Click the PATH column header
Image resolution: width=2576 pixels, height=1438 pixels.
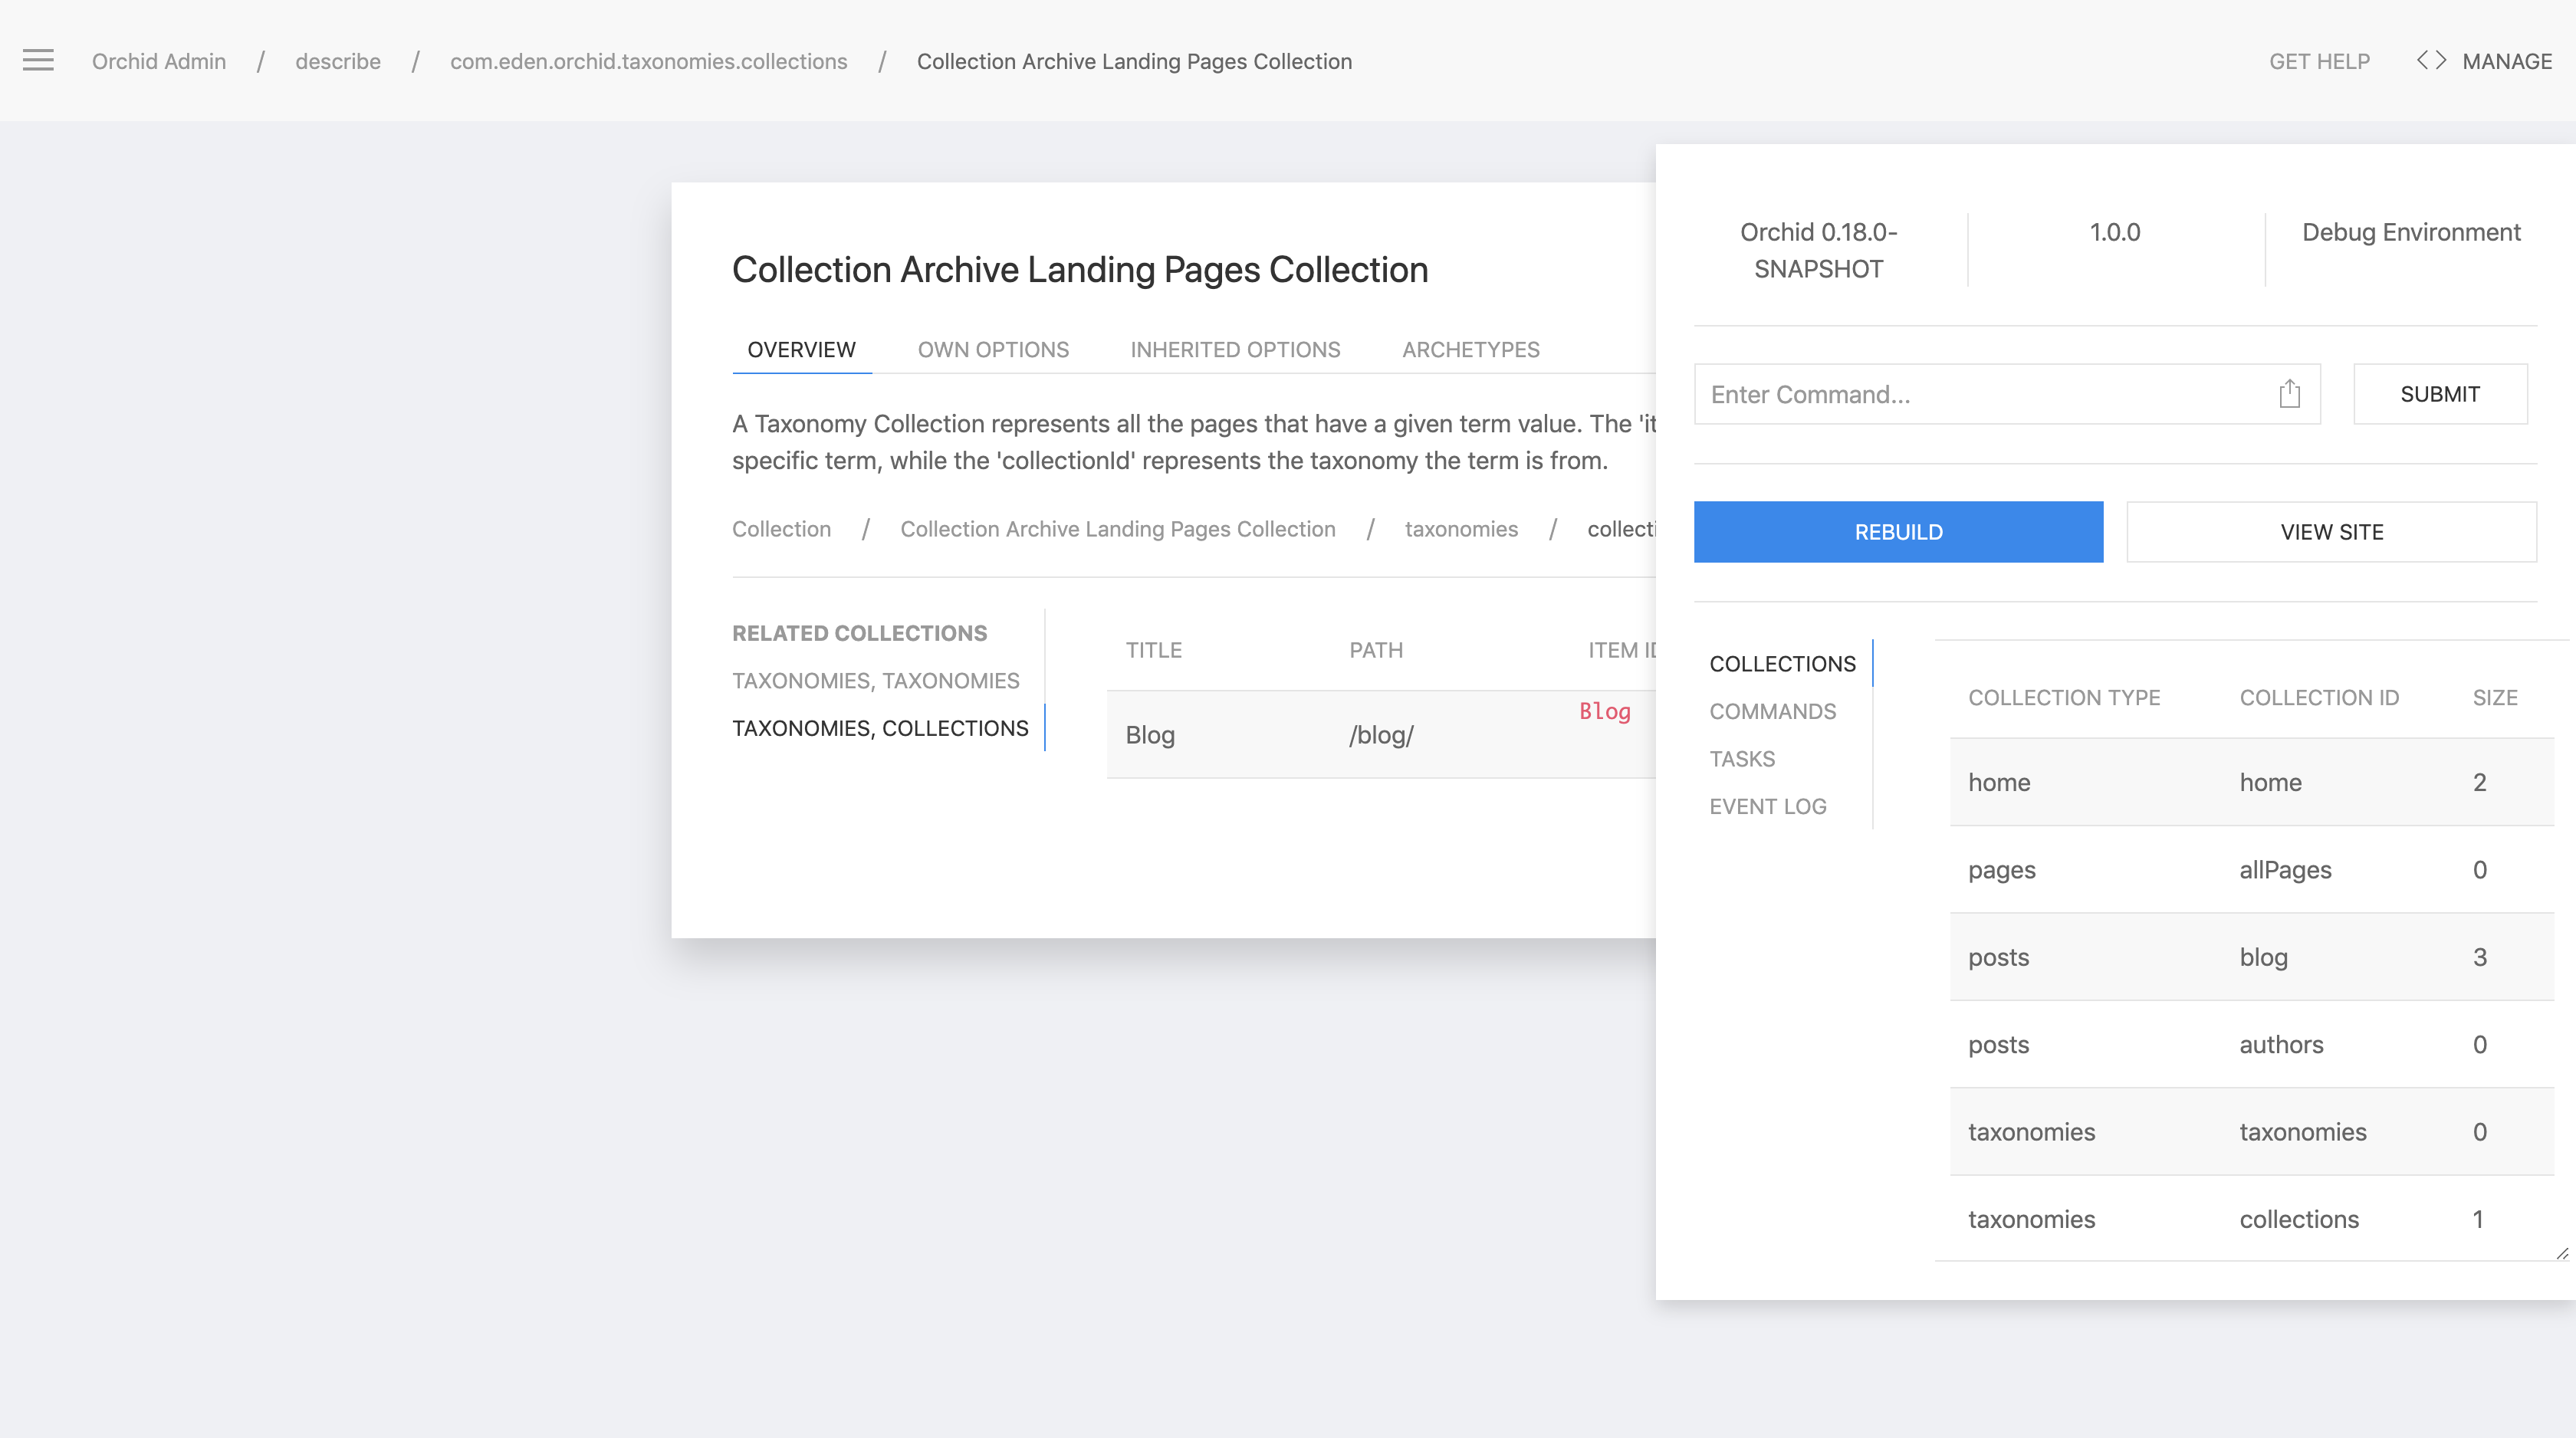tap(1376, 650)
